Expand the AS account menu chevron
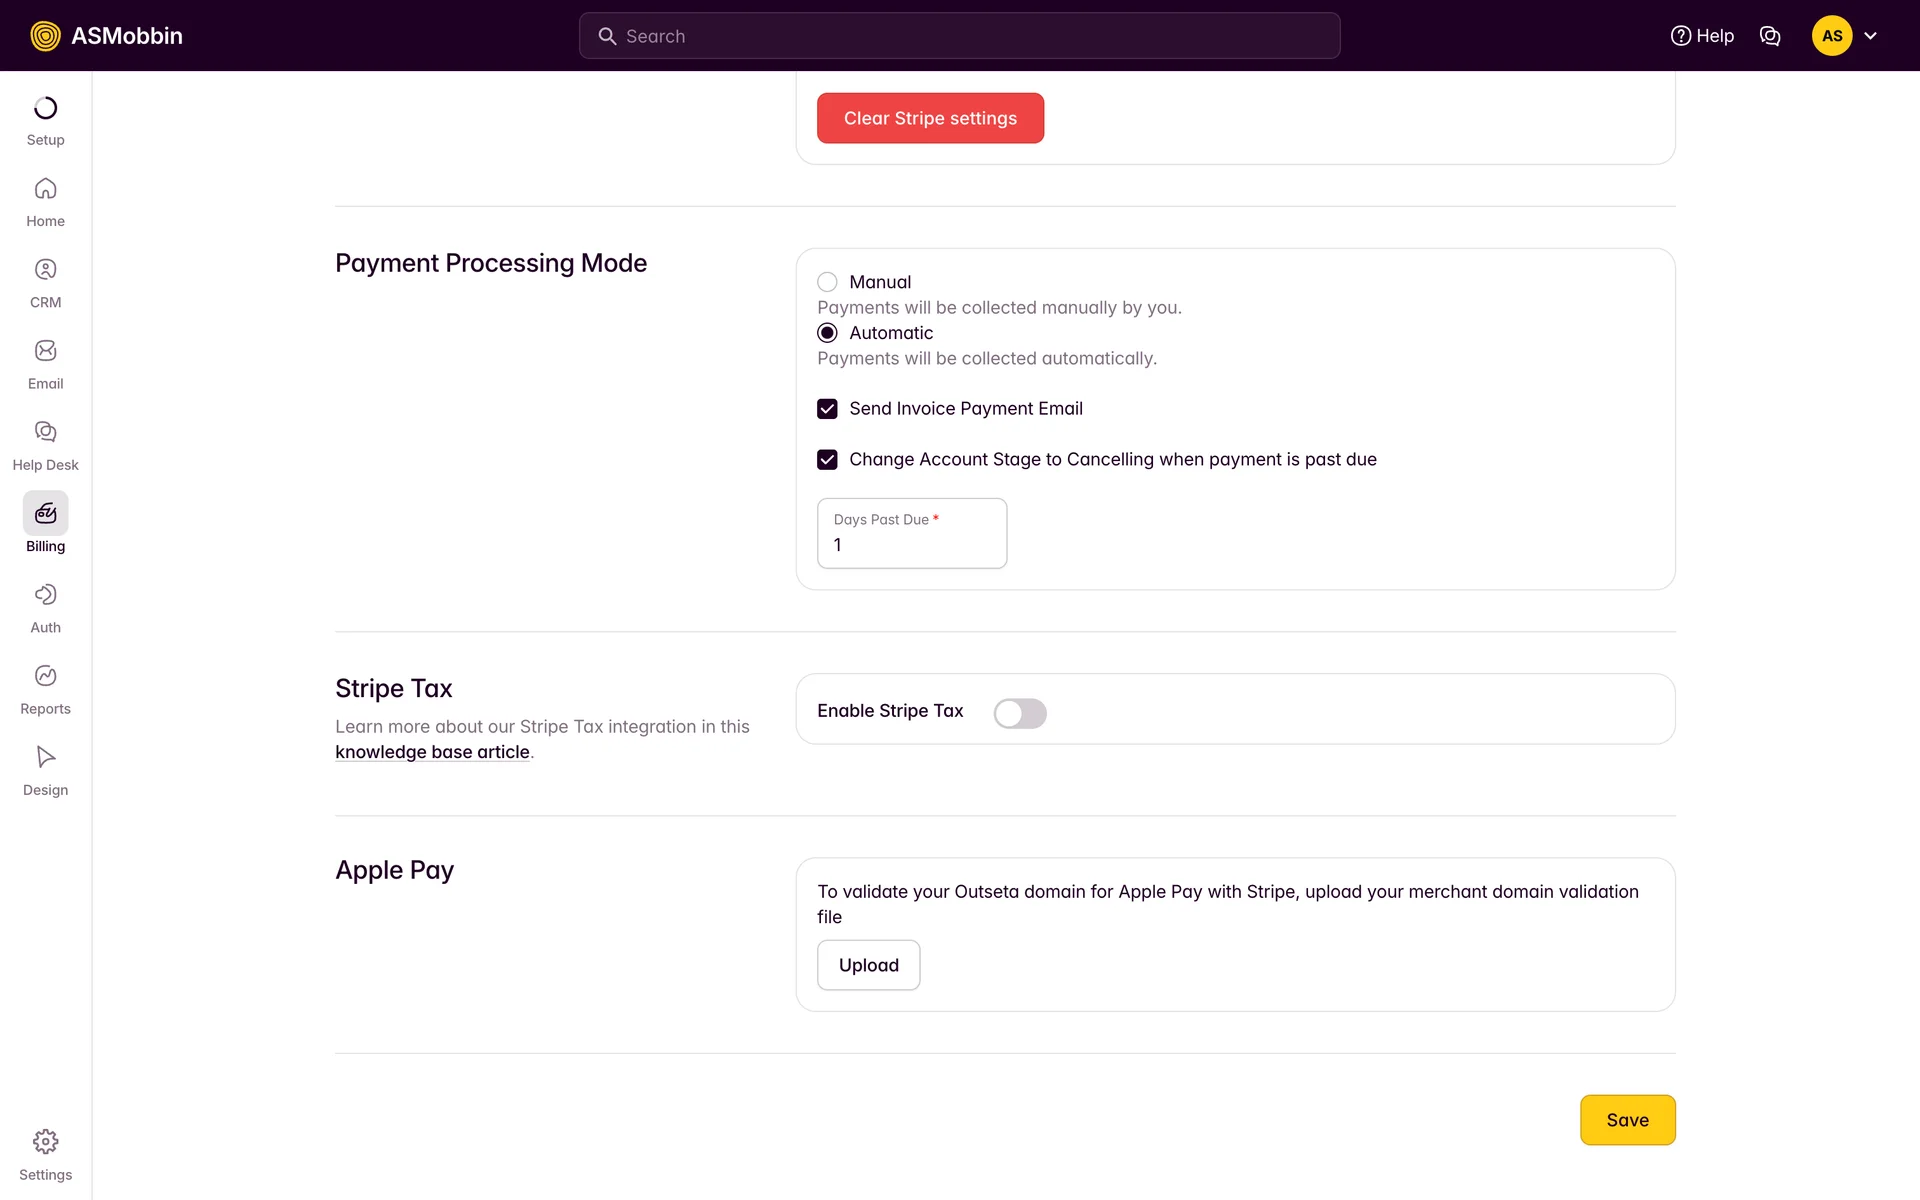Image resolution: width=1920 pixels, height=1200 pixels. pyautogui.click(x=1871, y=36)
